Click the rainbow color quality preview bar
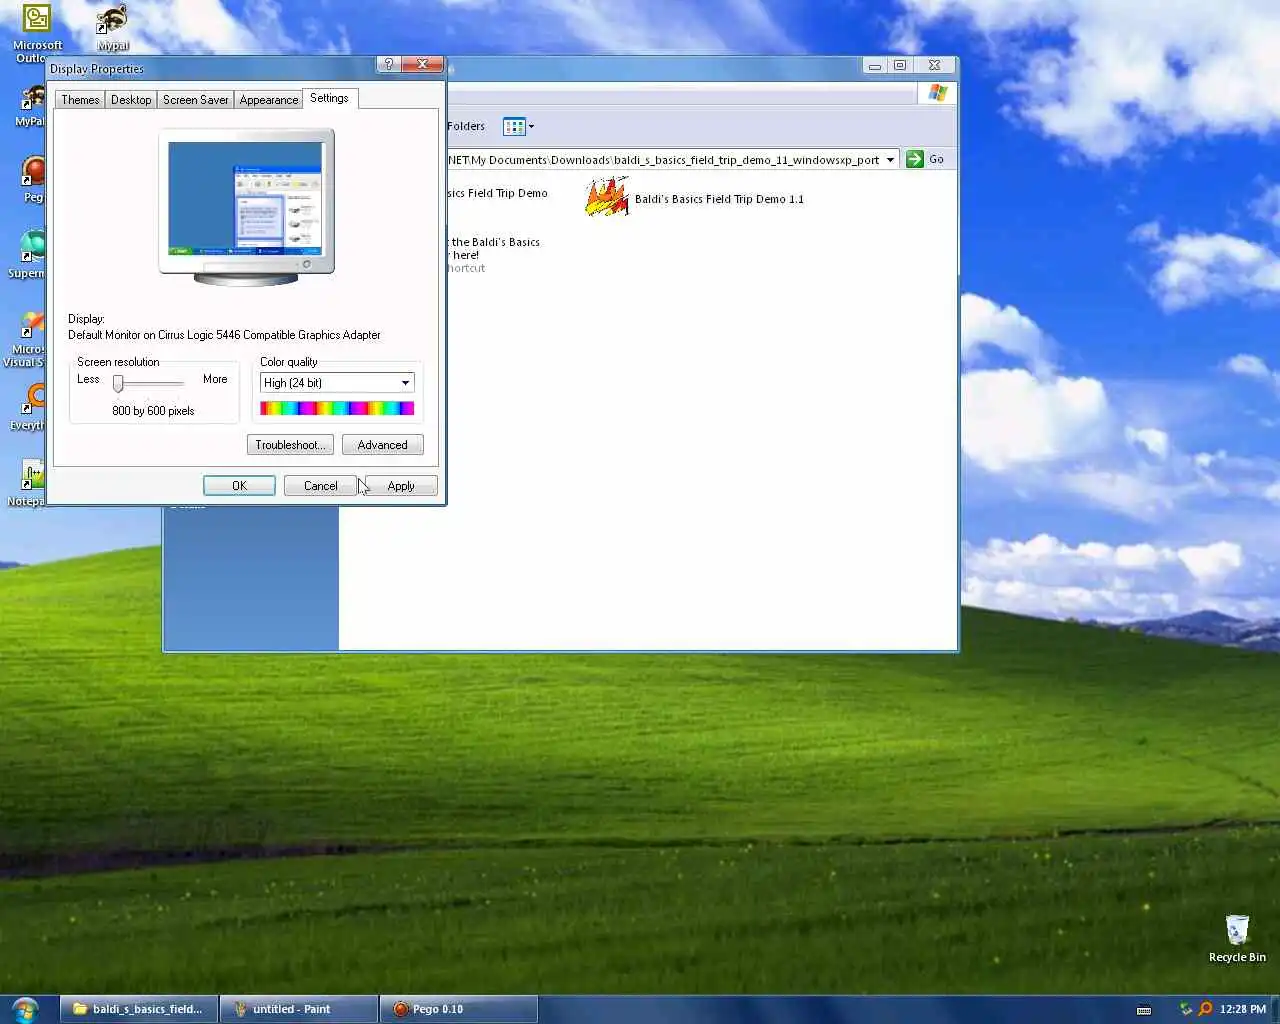 click(x=337, y=408)
